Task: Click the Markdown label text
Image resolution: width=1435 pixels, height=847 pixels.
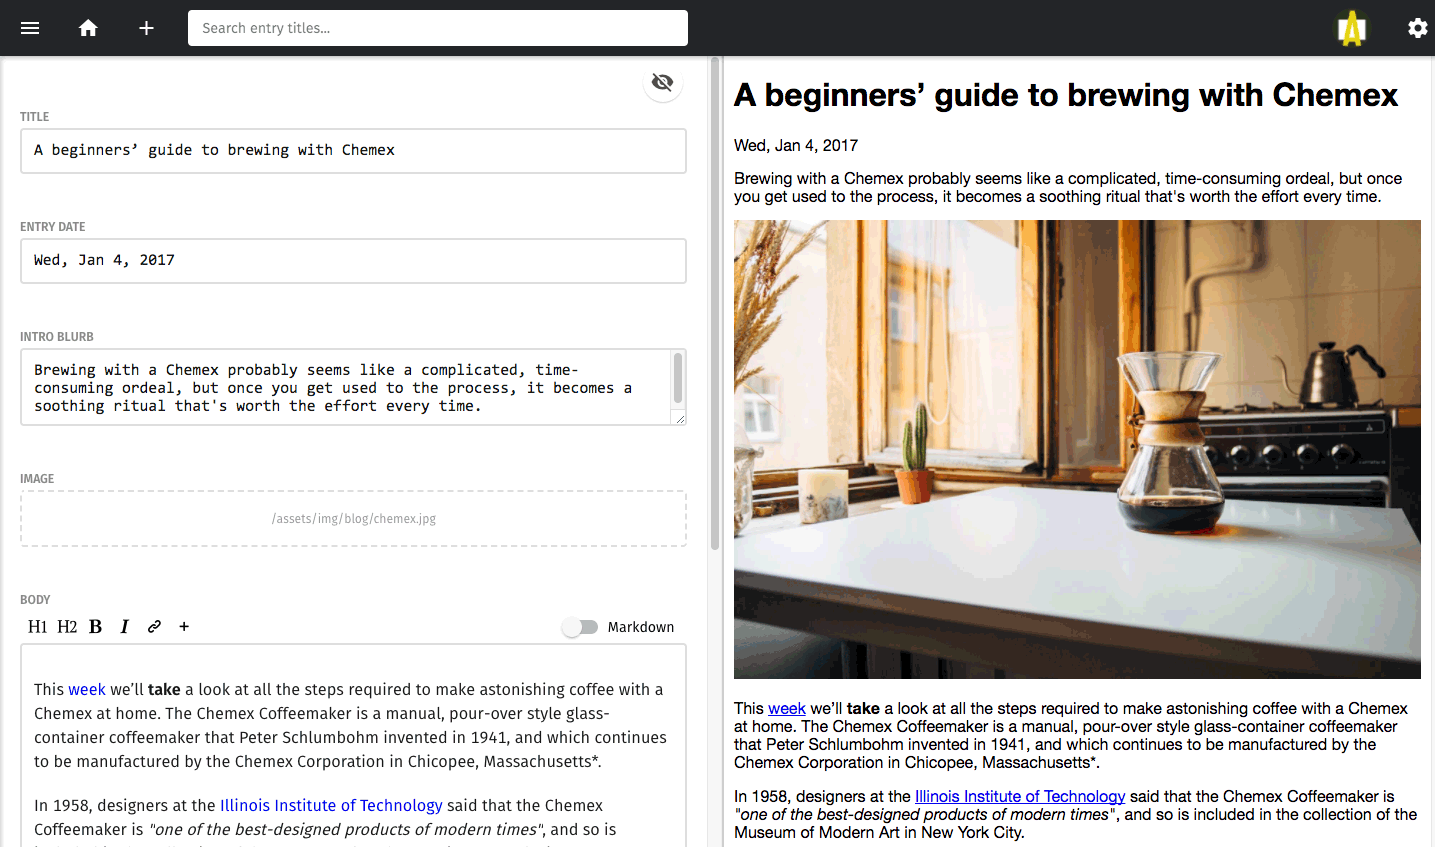Action: [641, 627]
